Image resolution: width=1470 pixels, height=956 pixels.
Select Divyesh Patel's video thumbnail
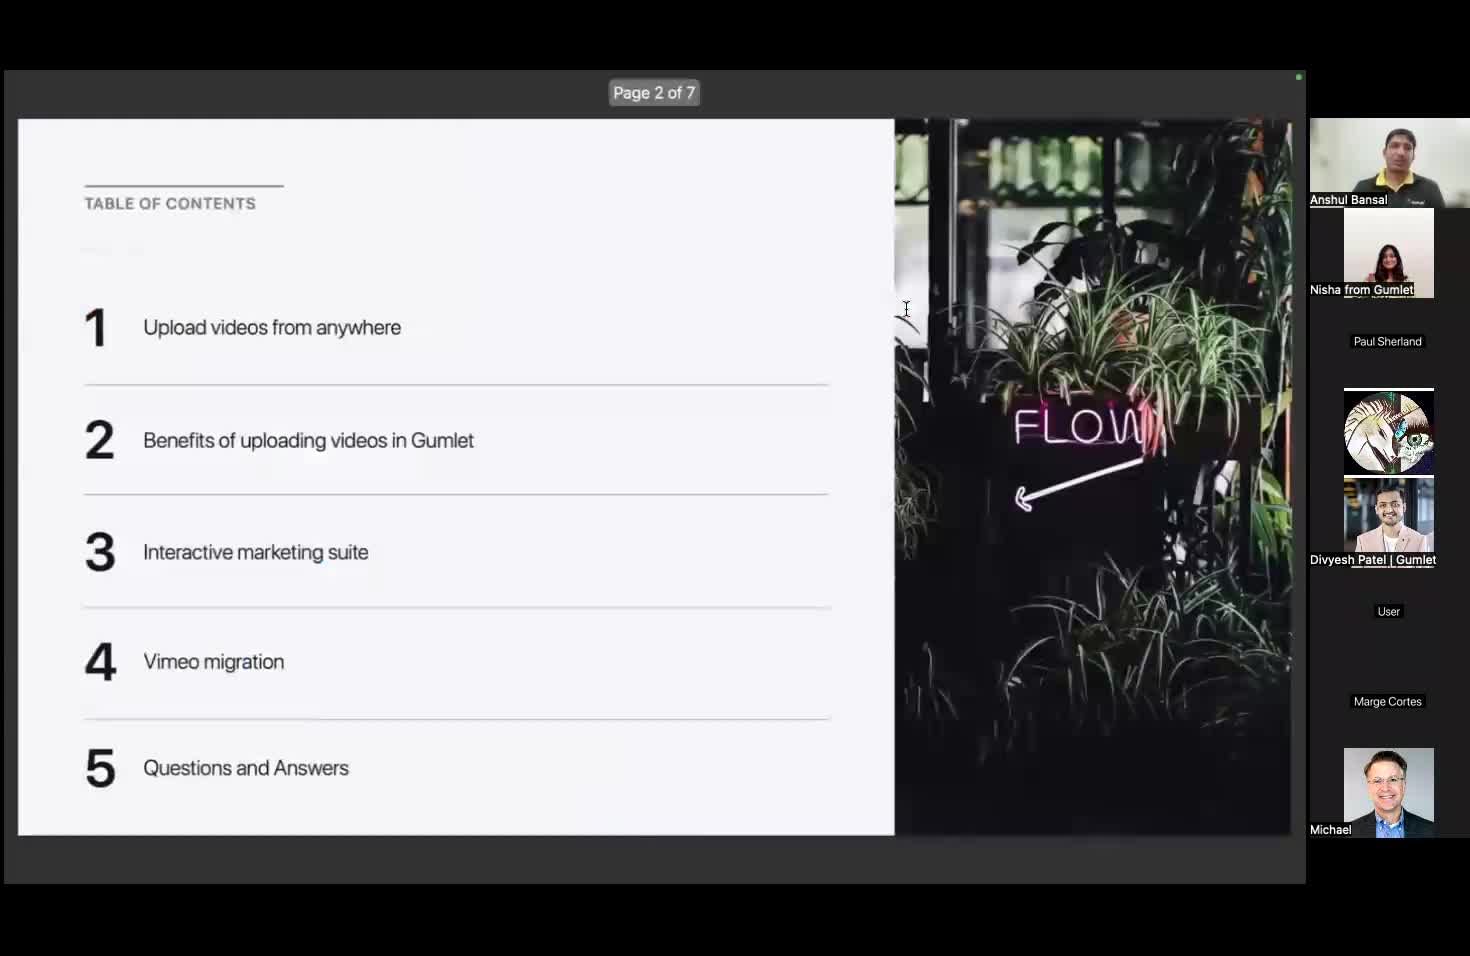[1388, 522]
